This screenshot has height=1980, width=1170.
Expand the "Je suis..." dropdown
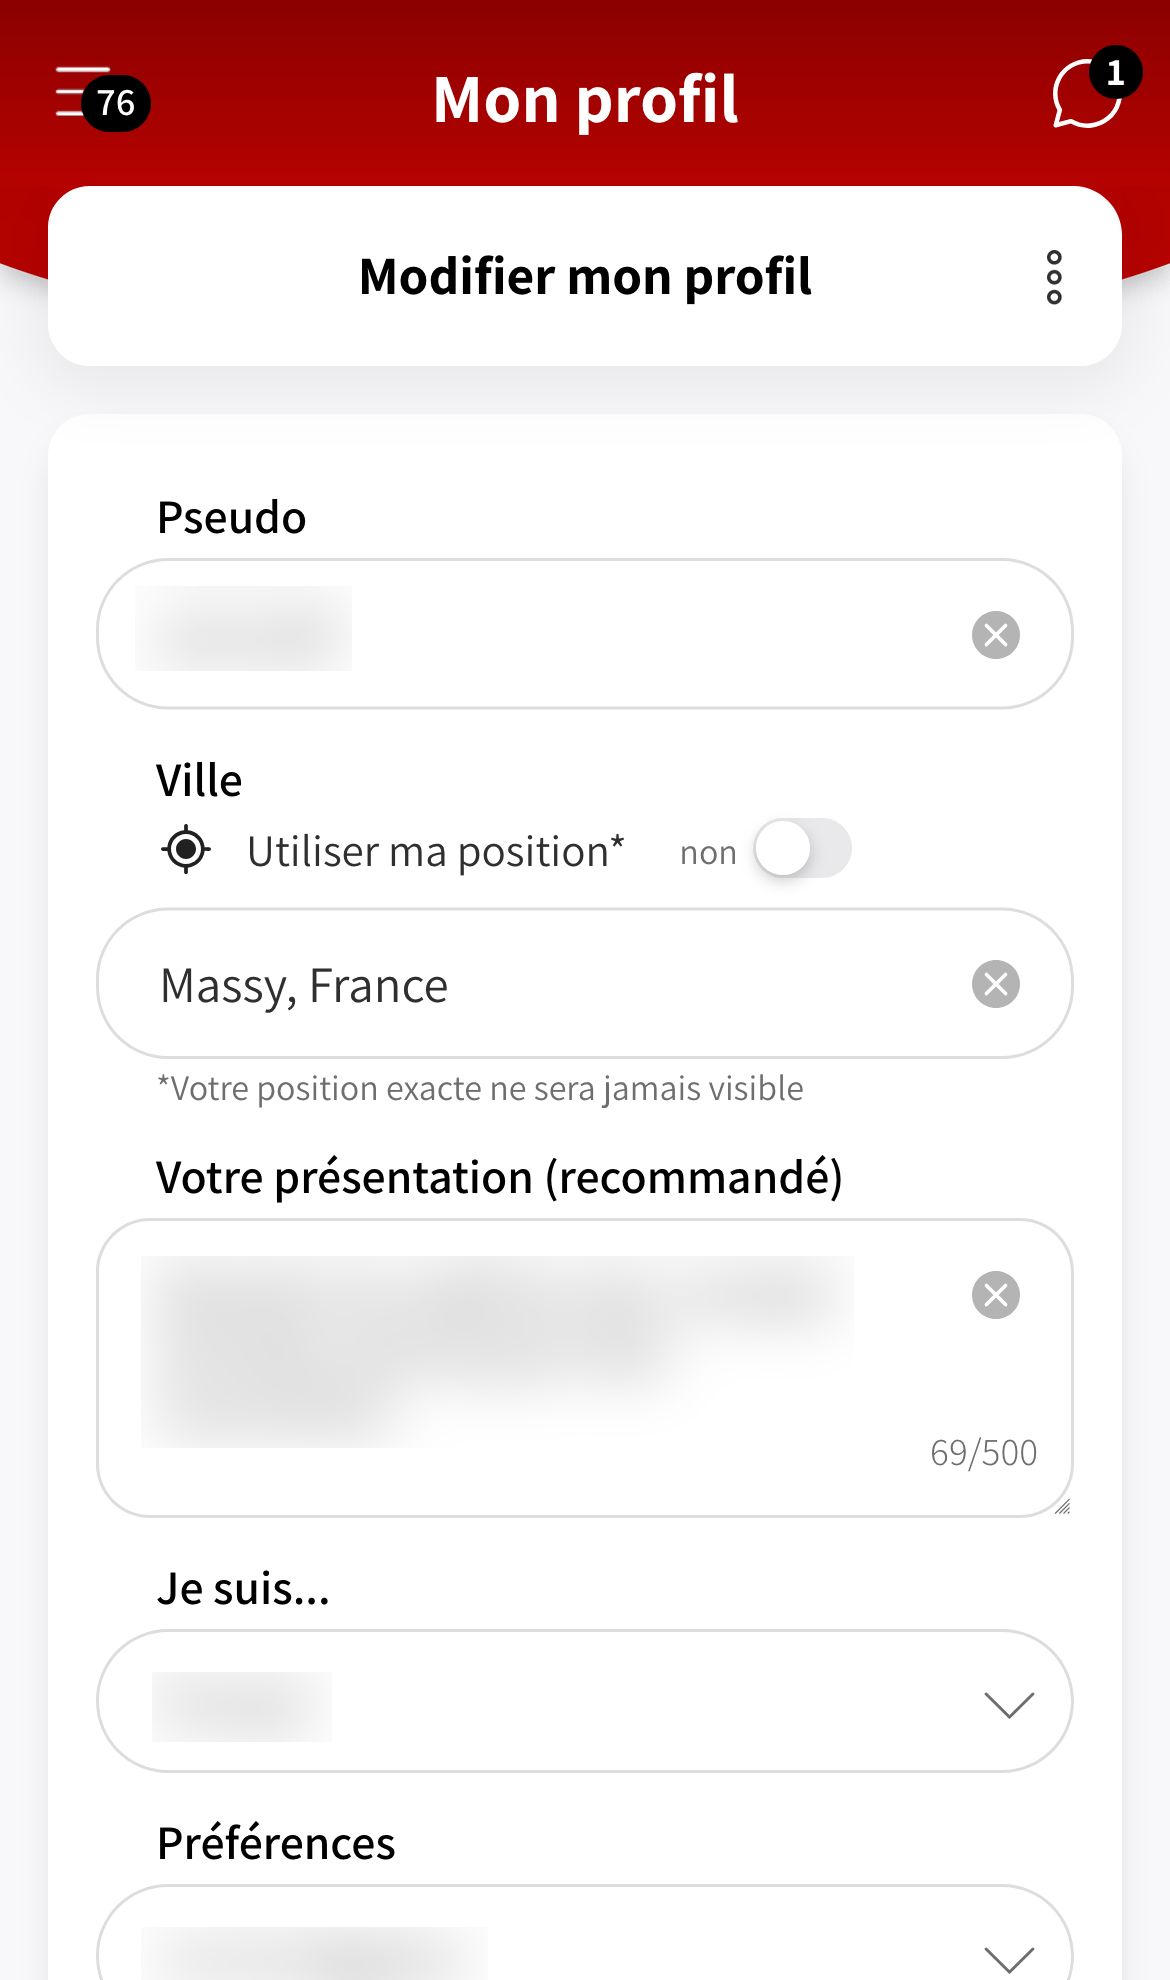1008,1703
